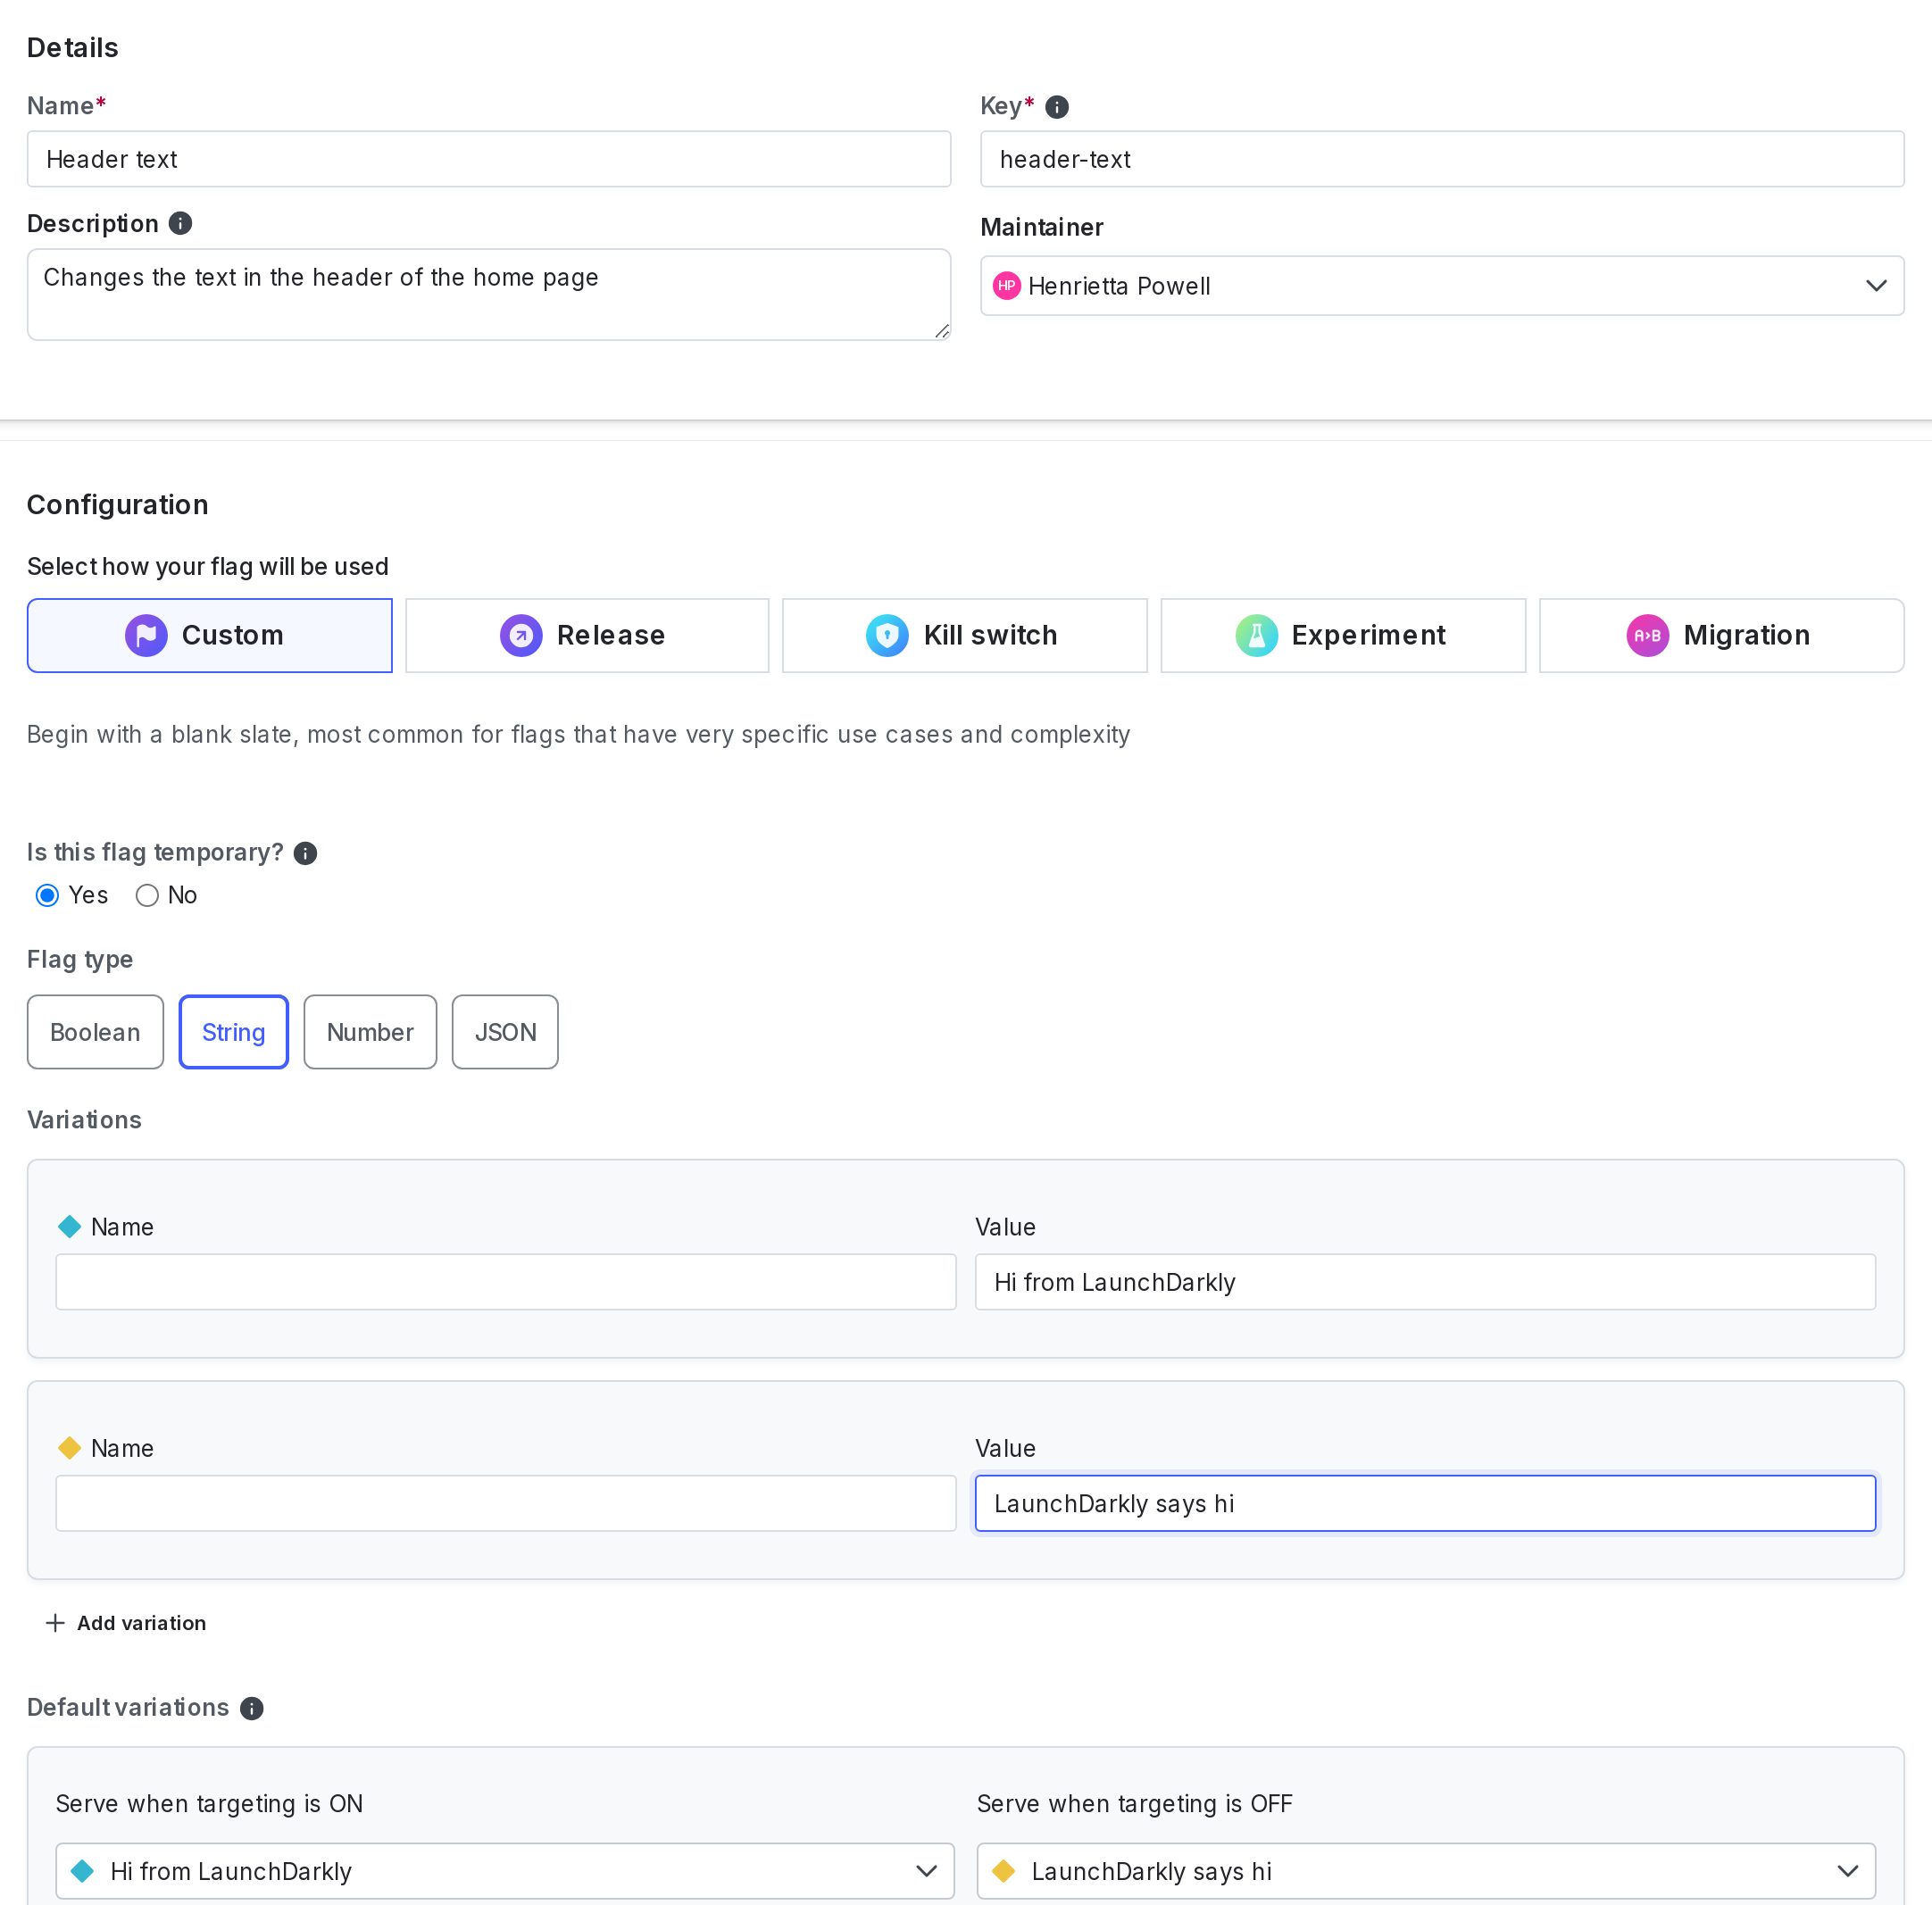Choose the Experiment flag template
This screenshot has width=1932, height=1905.
pyautogui.click(x=1343, y=636)
